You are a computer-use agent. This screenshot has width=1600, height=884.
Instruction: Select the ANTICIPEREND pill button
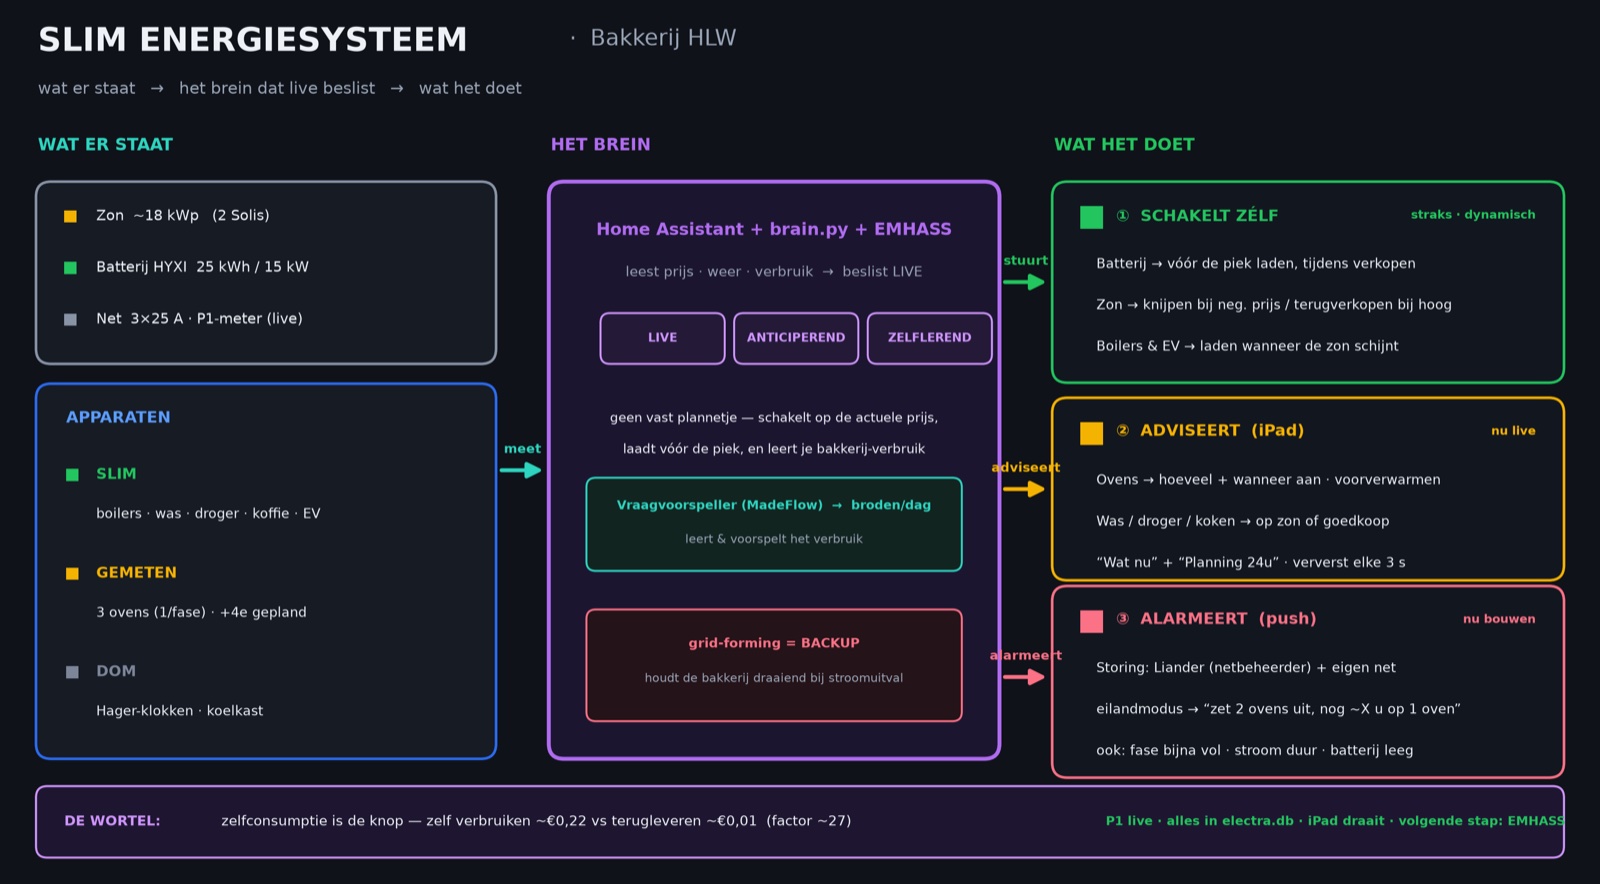coord(796,338)
